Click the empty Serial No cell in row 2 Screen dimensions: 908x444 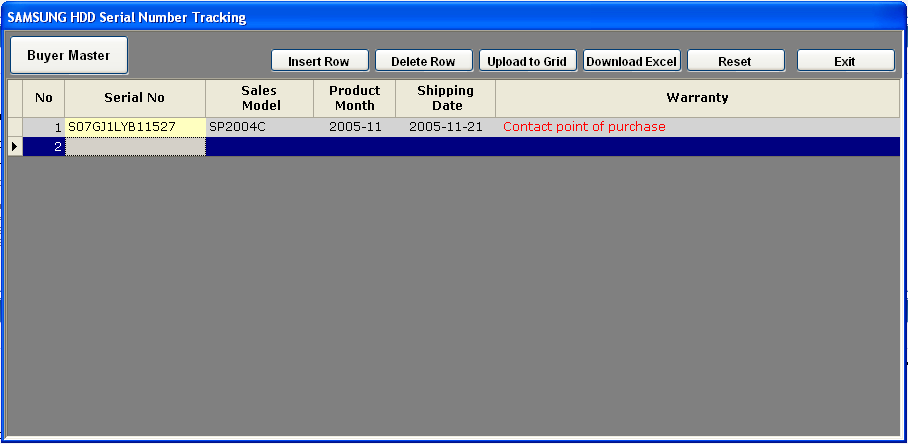click(135, 146)
